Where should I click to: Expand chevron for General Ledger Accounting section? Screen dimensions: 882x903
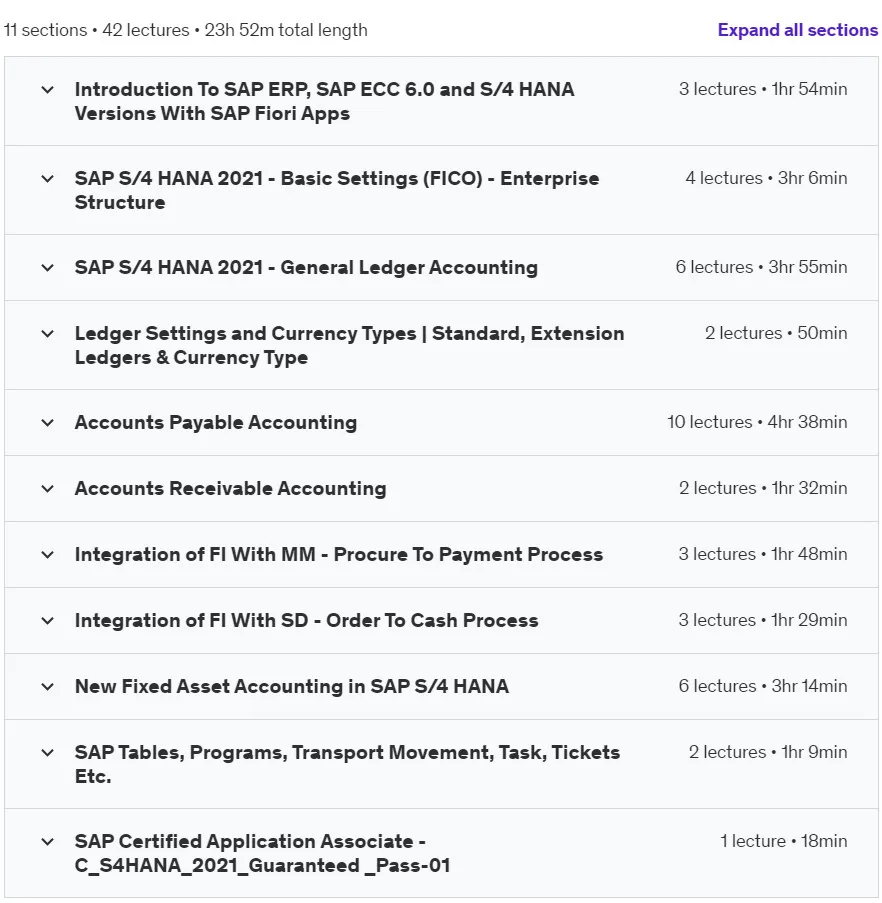(48, 268)
